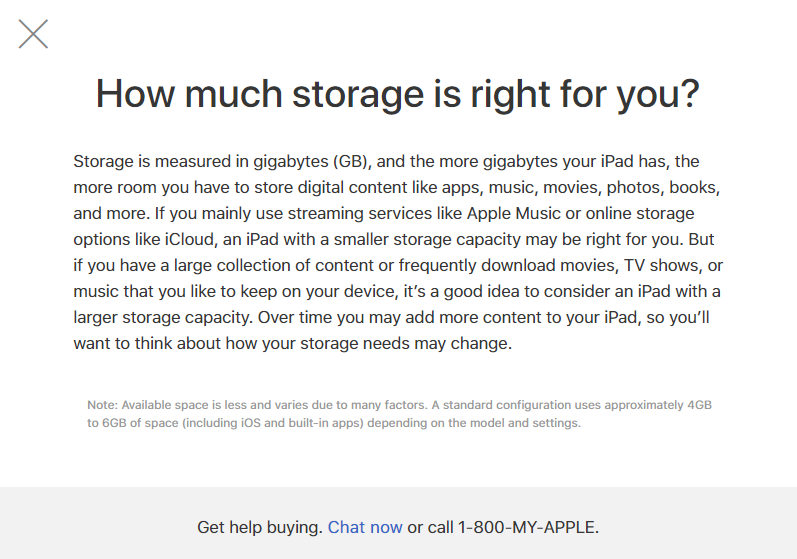797x559 pixels.
Task: Click the "How much storage" heading
Action: [259, 94]
